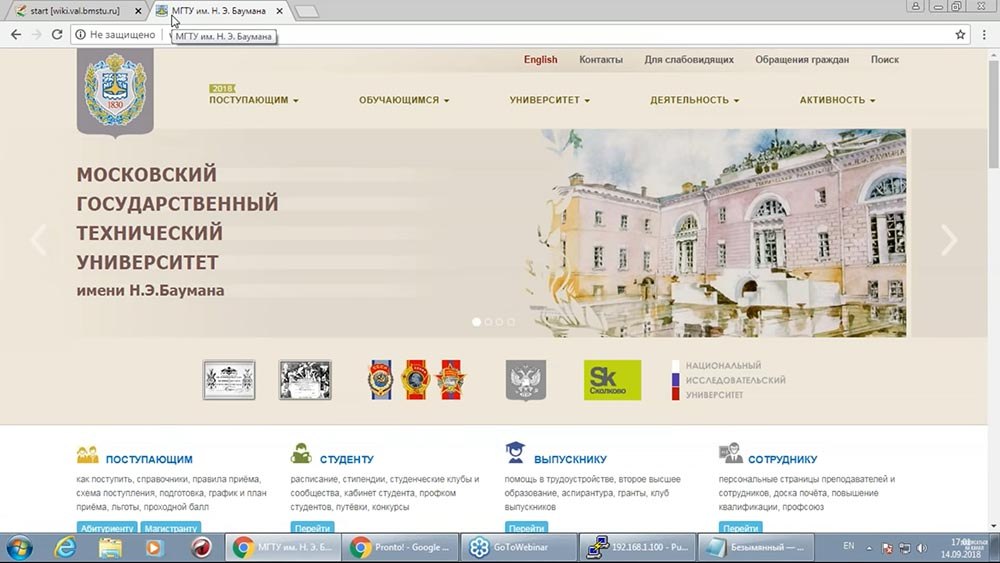1000x563 pixels.
Task: Open Windows Explorer folder in the taskbar
Action: 110,548
